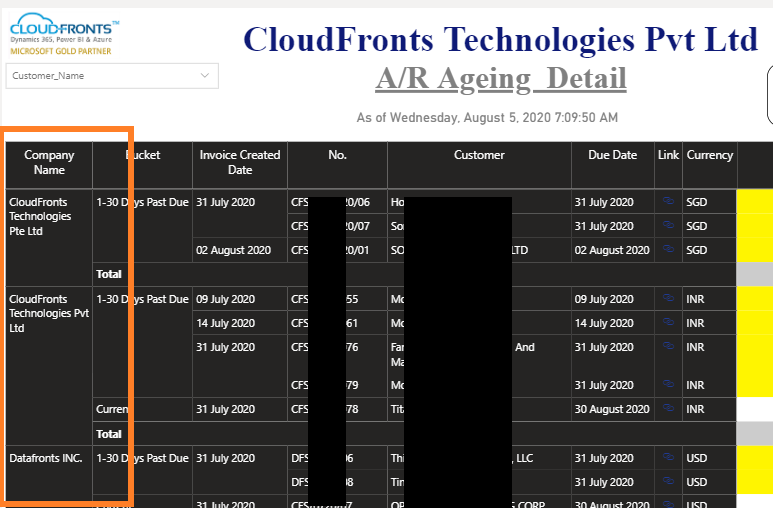
Task: Open link icon for INR invoice ending 79
Action: 668,384
